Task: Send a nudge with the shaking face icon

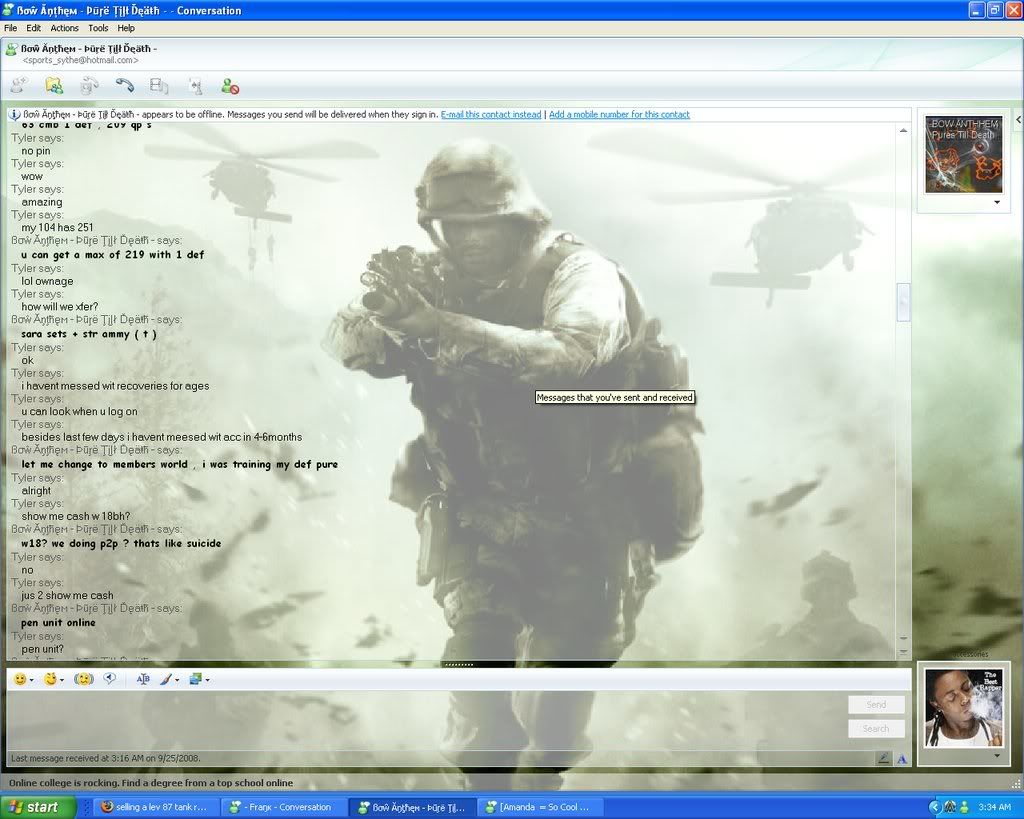Action: coord(84,679)
